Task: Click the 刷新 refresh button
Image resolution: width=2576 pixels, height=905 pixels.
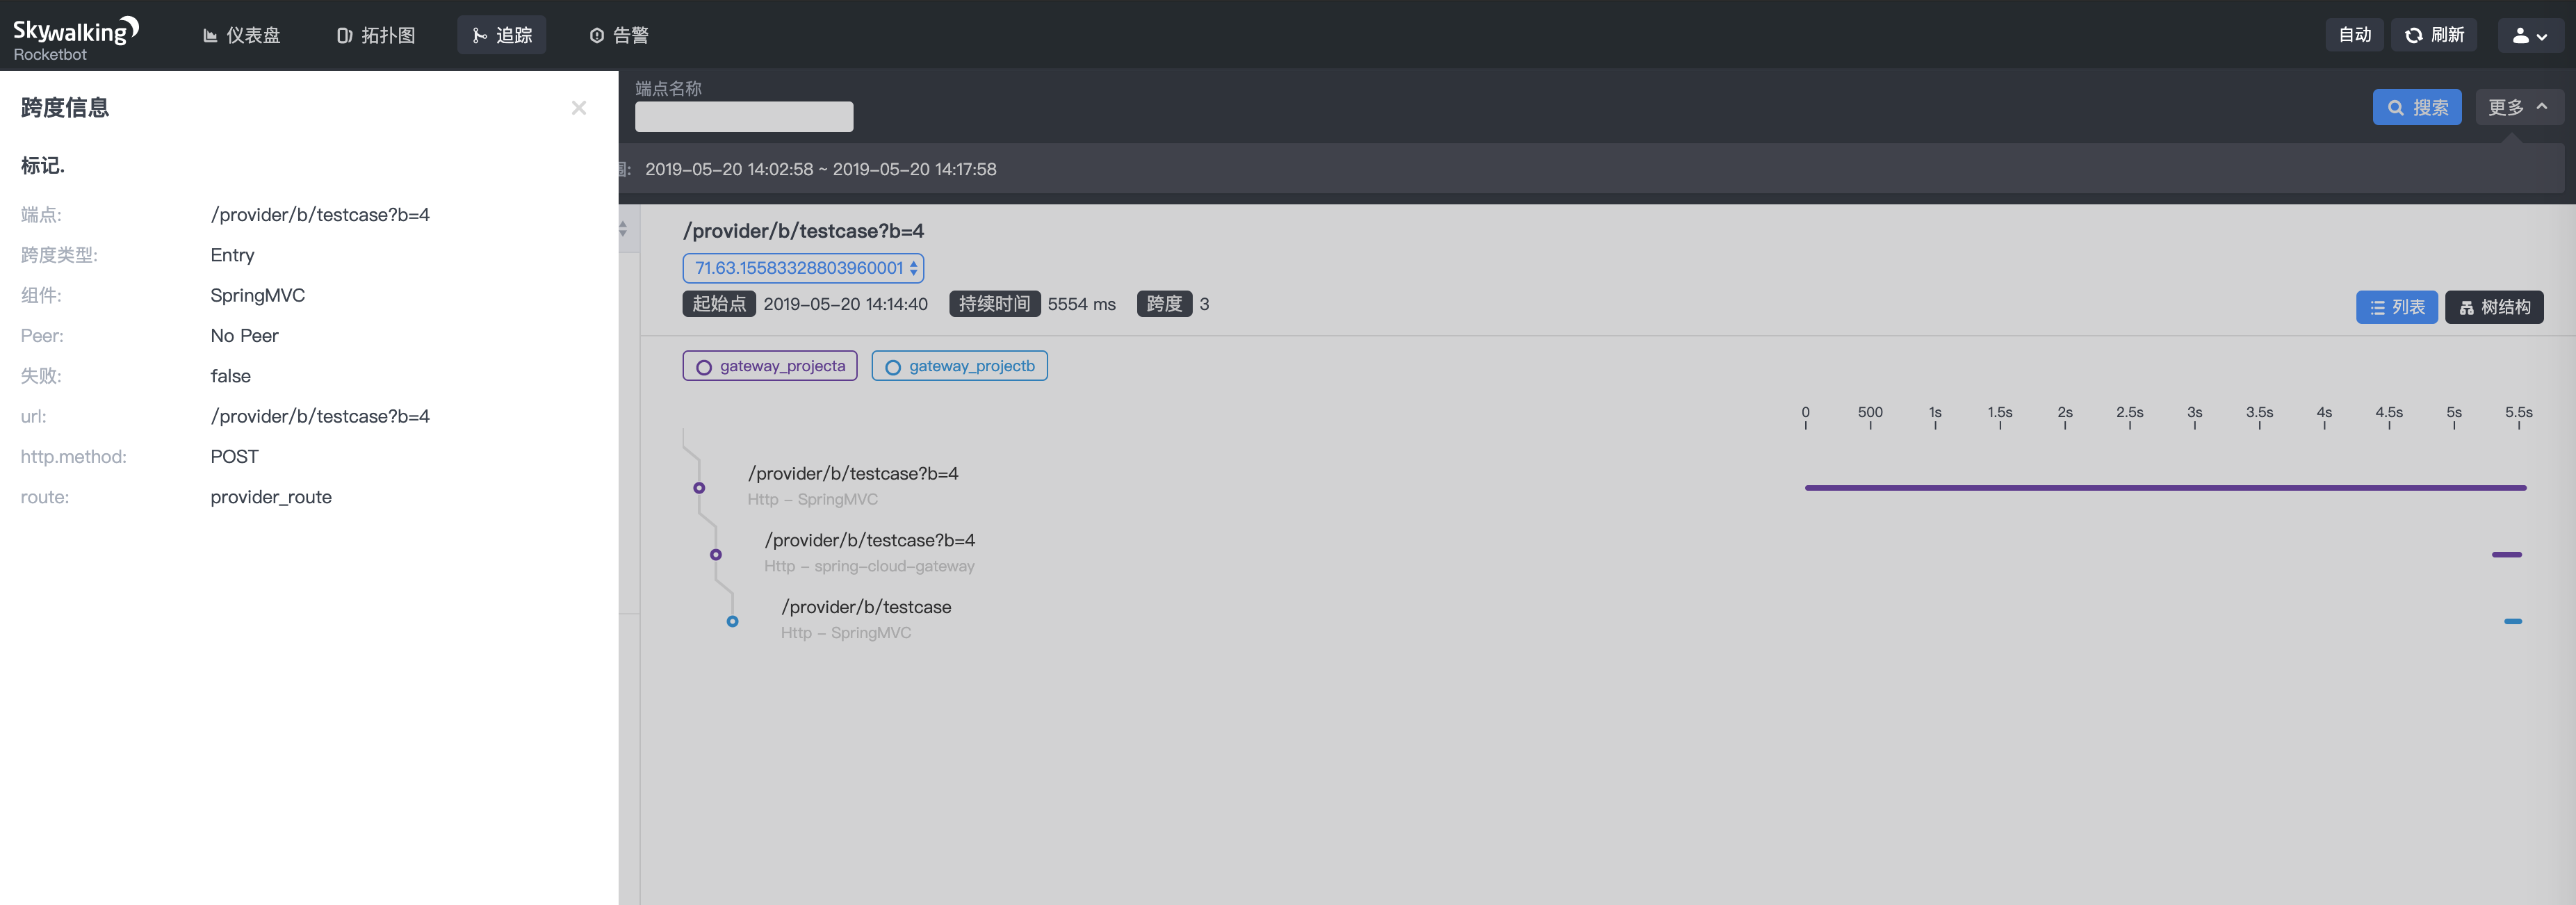Action: [2434, 35]
